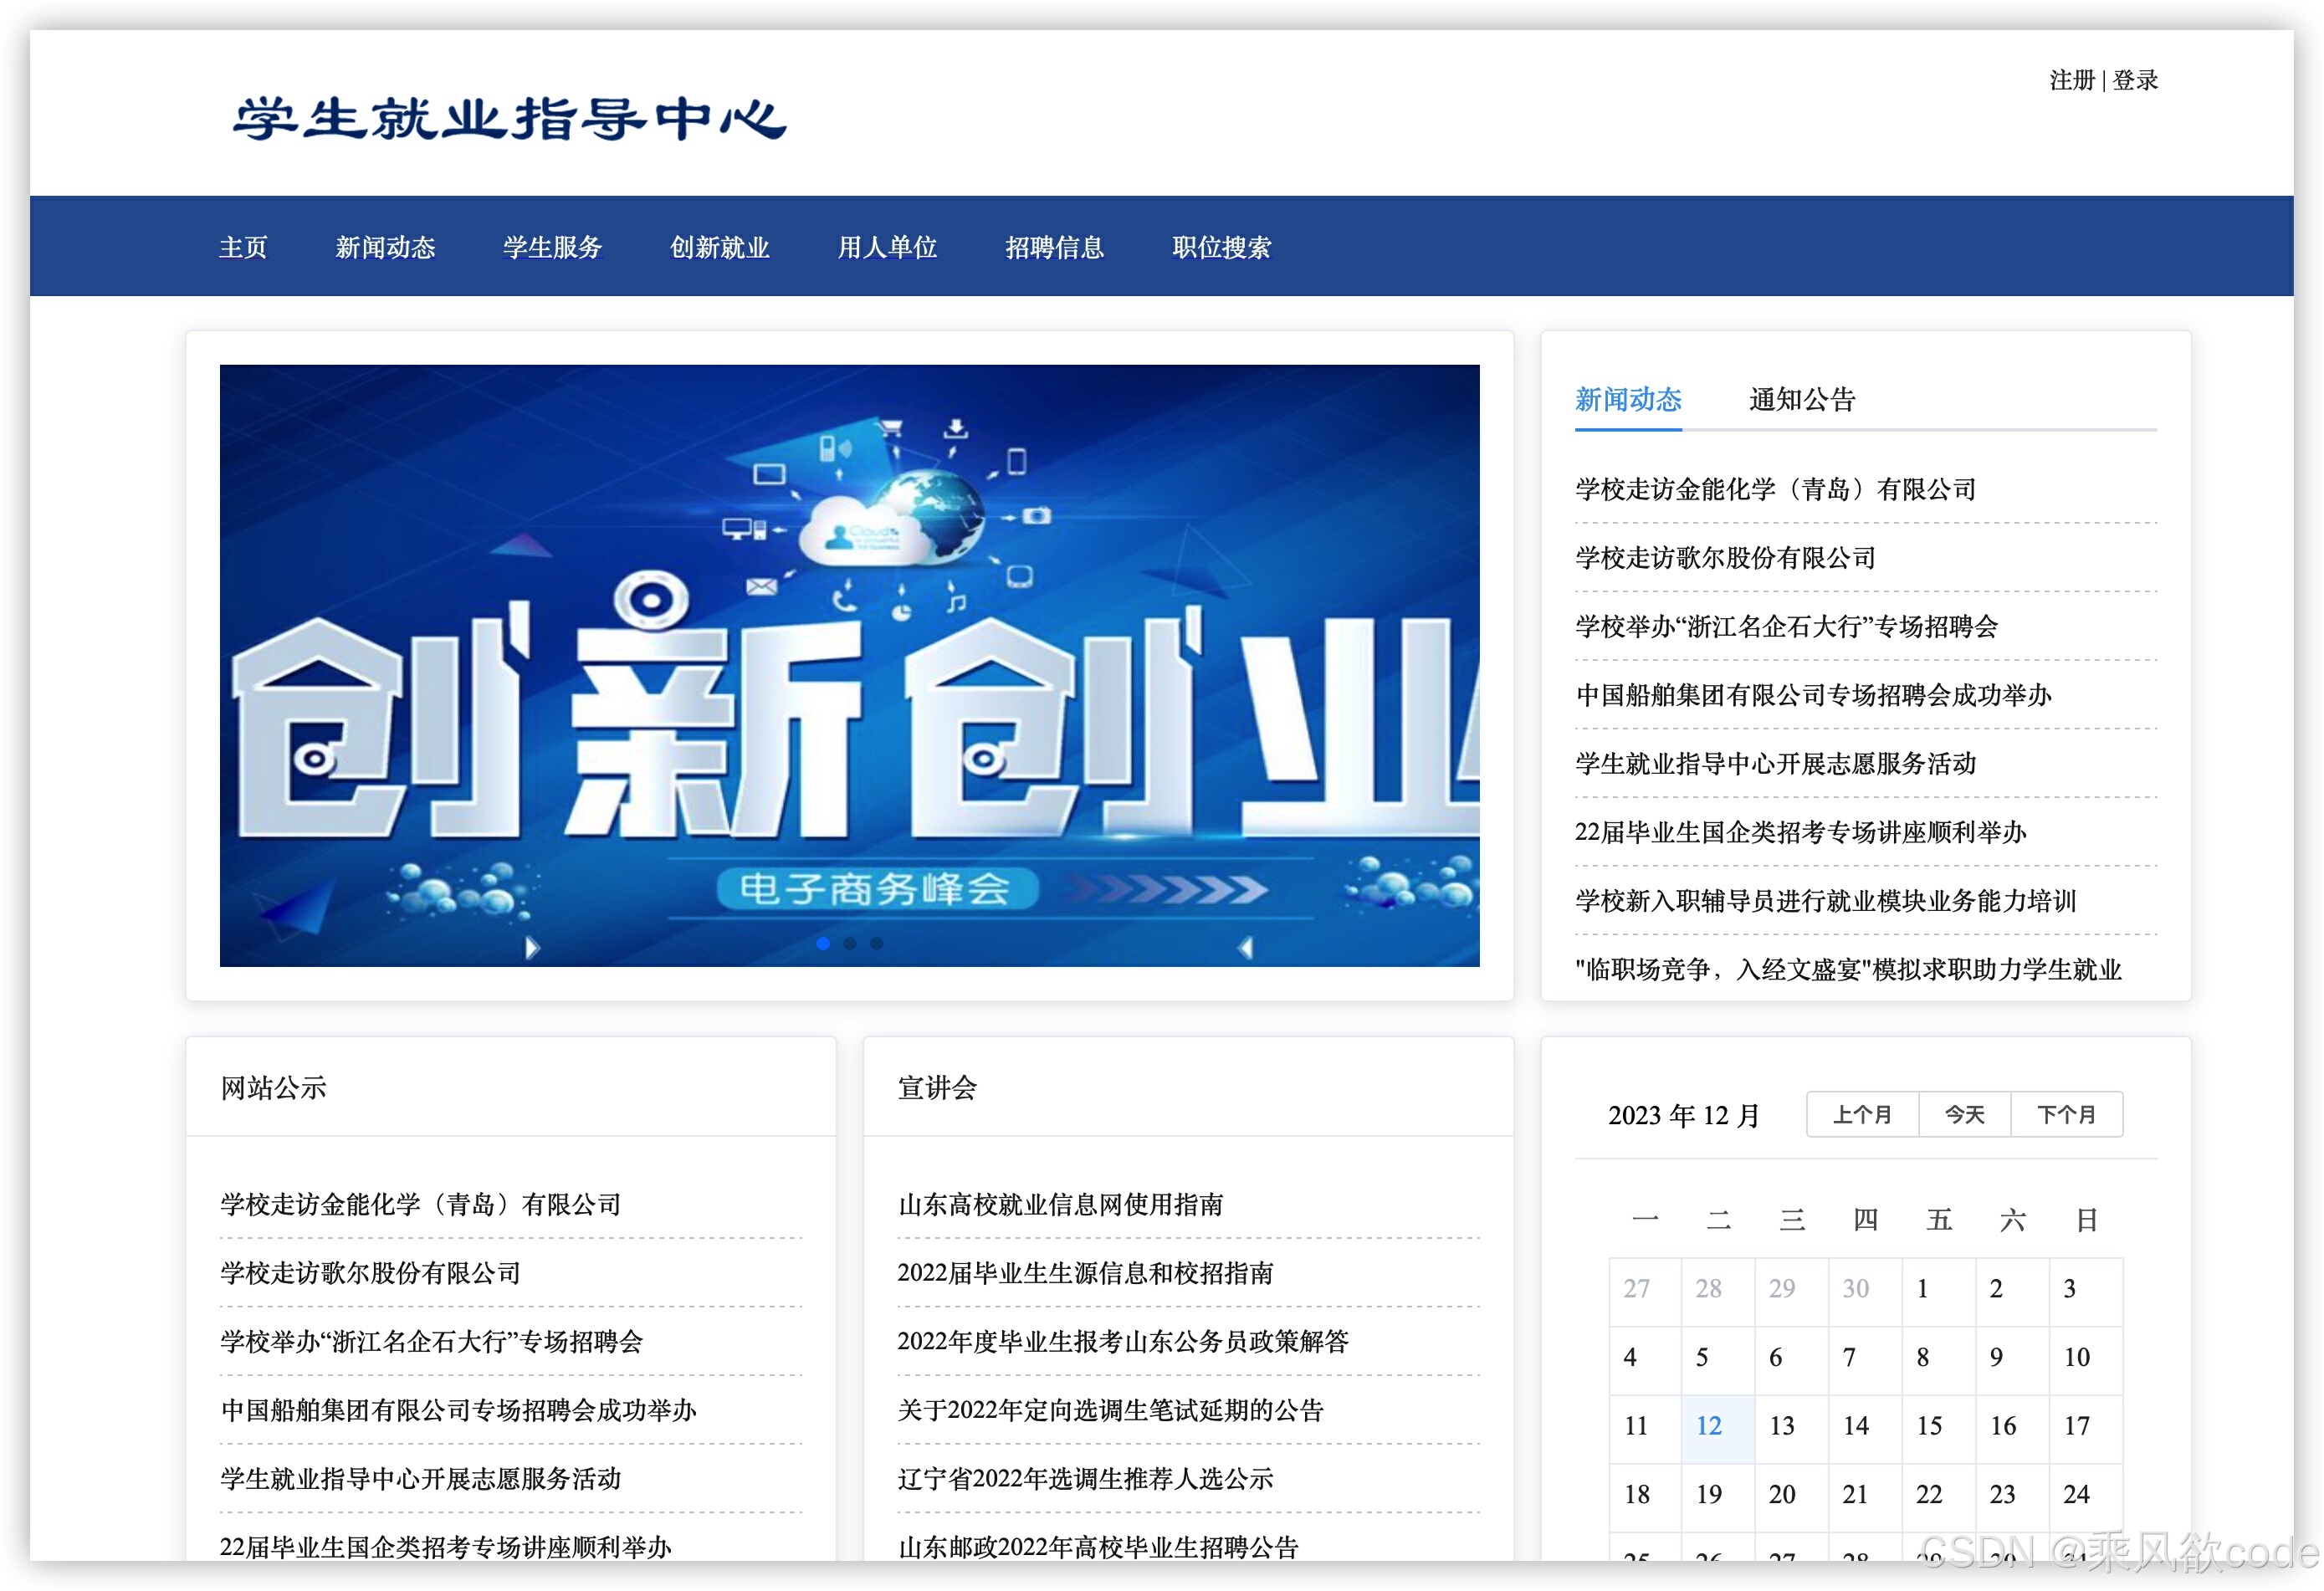The image size is (2324, 1591).
Task: Click the 下个月 calendar button
Action: (x=2067, y=1114)
